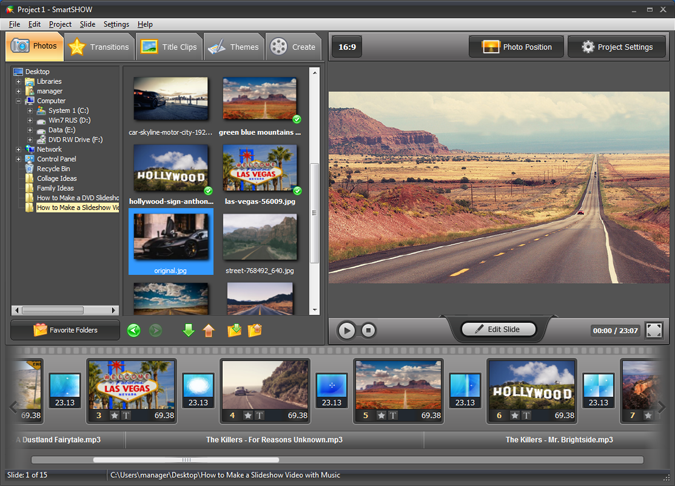
Task: Open the Title Clips tab
Action: pos(169,46)
